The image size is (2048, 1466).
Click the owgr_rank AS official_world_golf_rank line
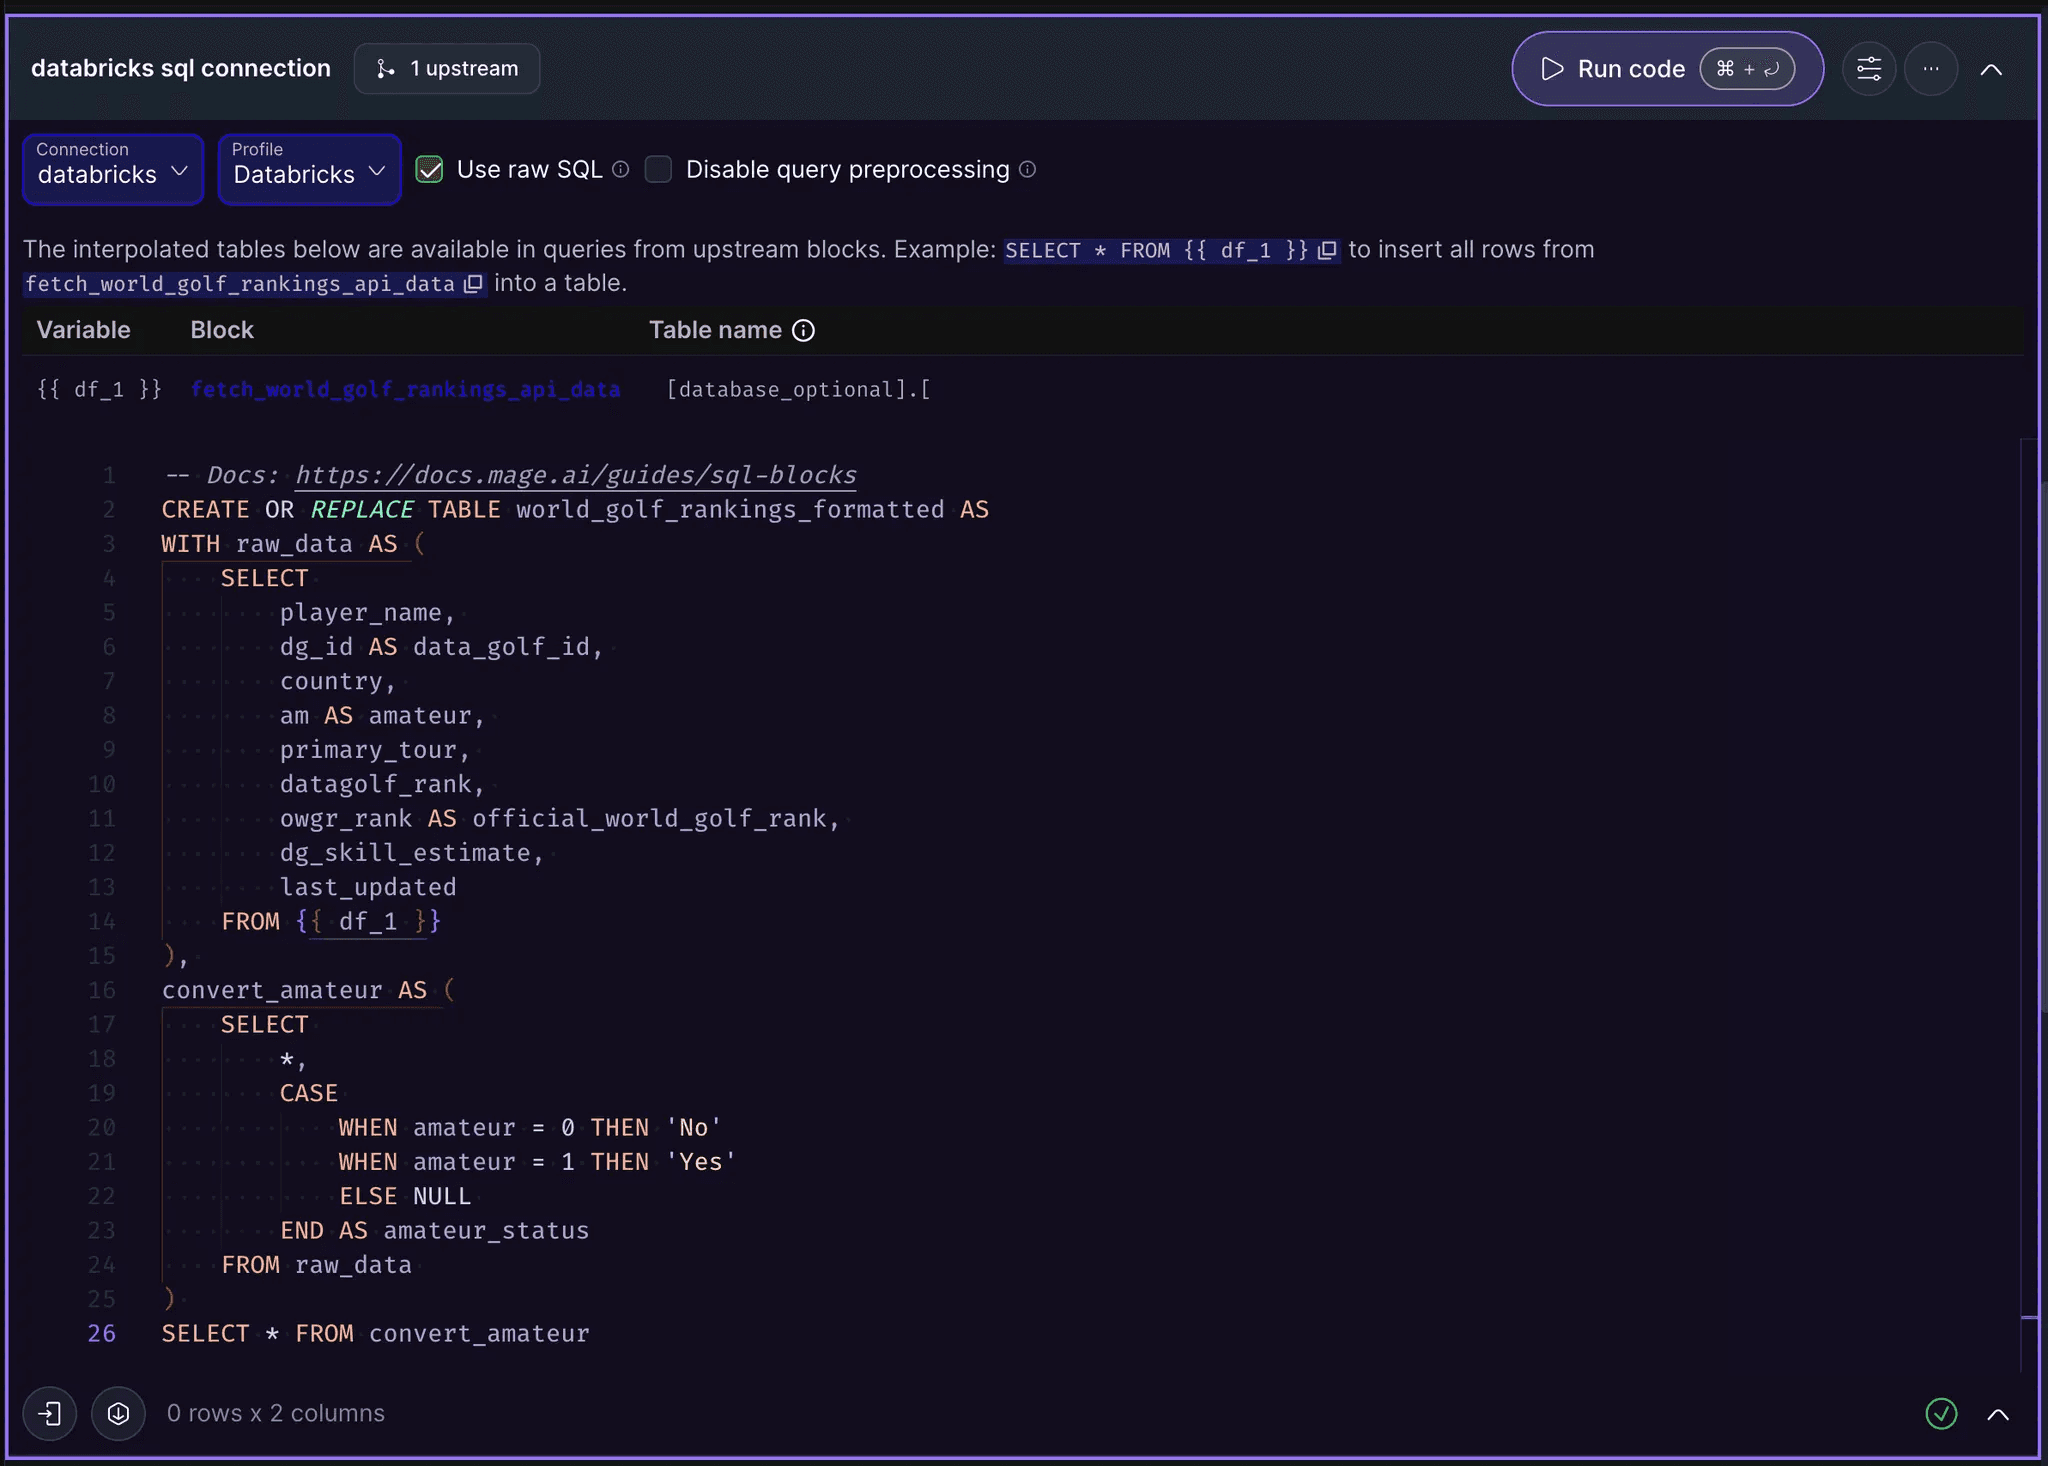point(560,818)
